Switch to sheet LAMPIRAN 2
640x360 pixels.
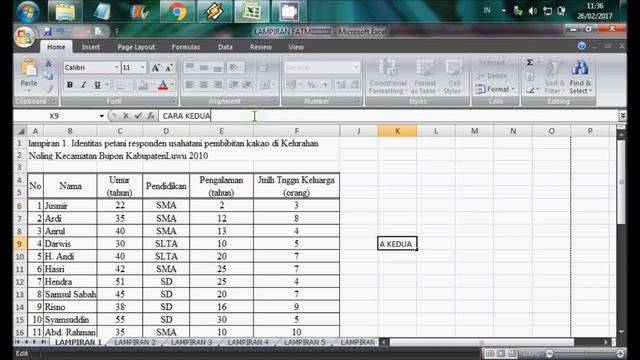click(x=135, y=342)
